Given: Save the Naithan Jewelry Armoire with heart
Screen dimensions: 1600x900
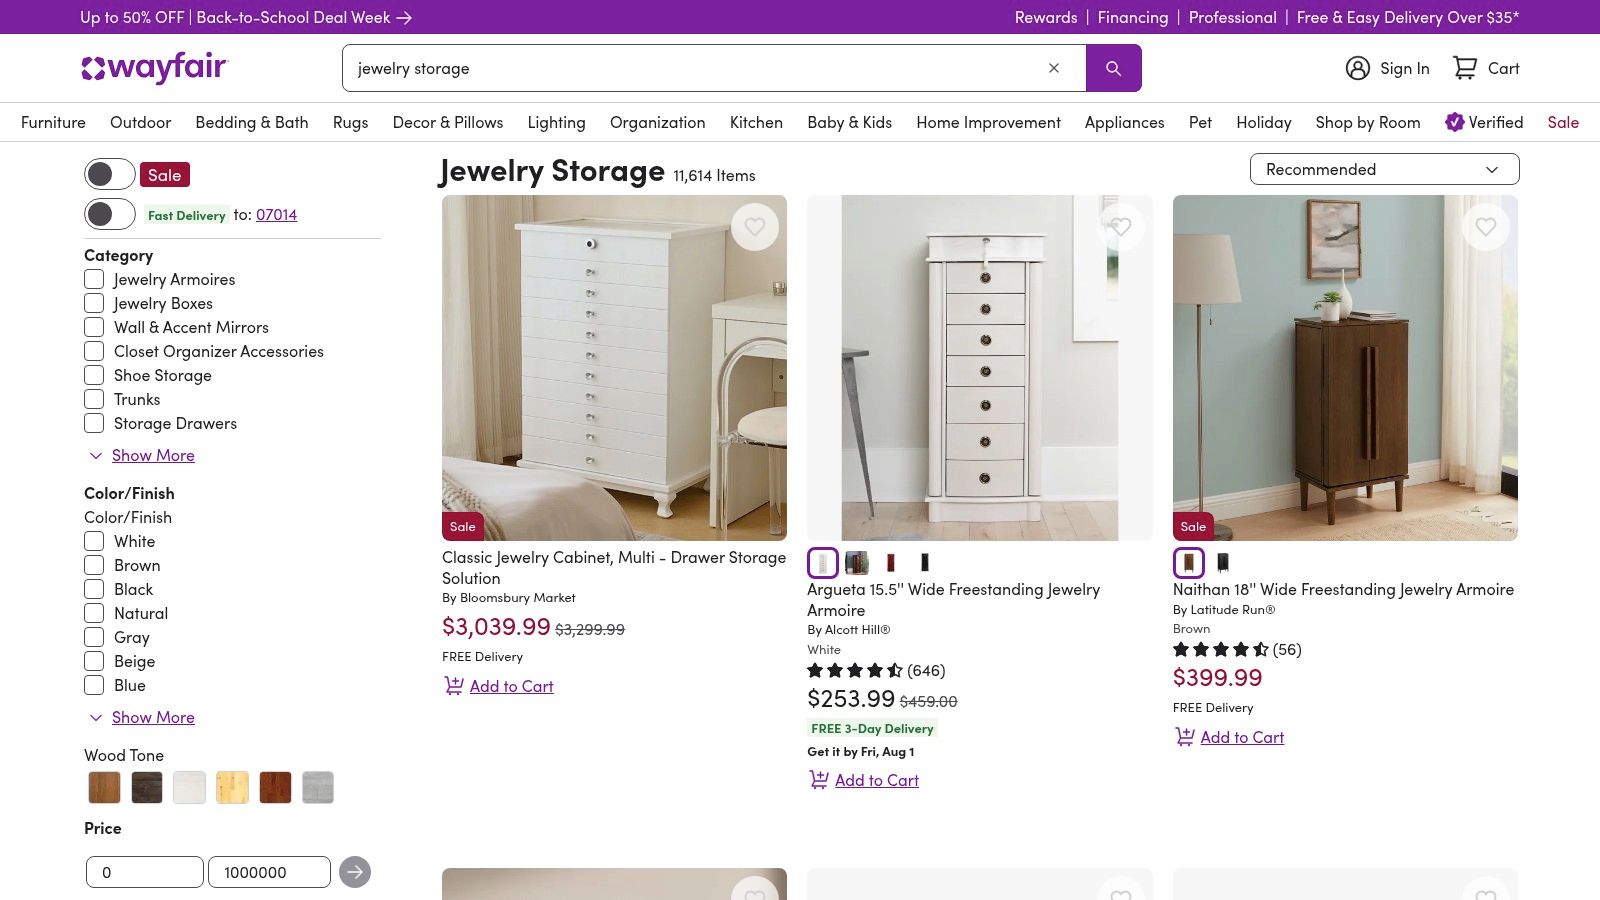Looking at the screenshot, I should pos(1486,227).
